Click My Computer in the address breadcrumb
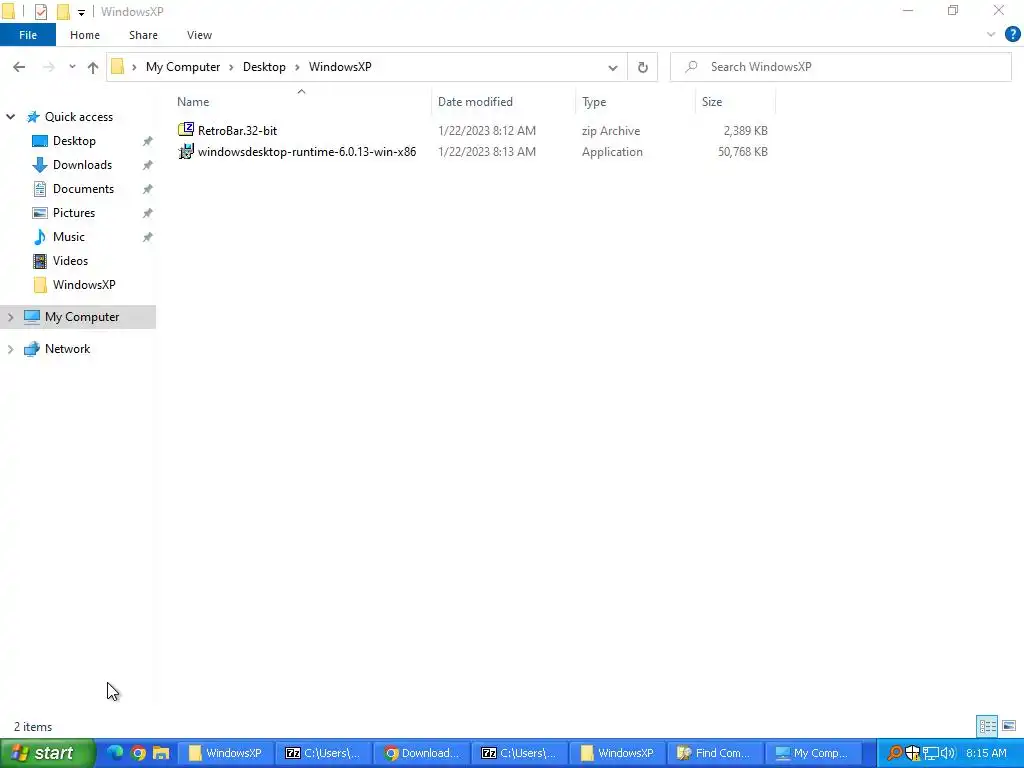Image resolution: width=1024 pixels, height=768 pixels. pyautogui.click(x=183, y=67)
